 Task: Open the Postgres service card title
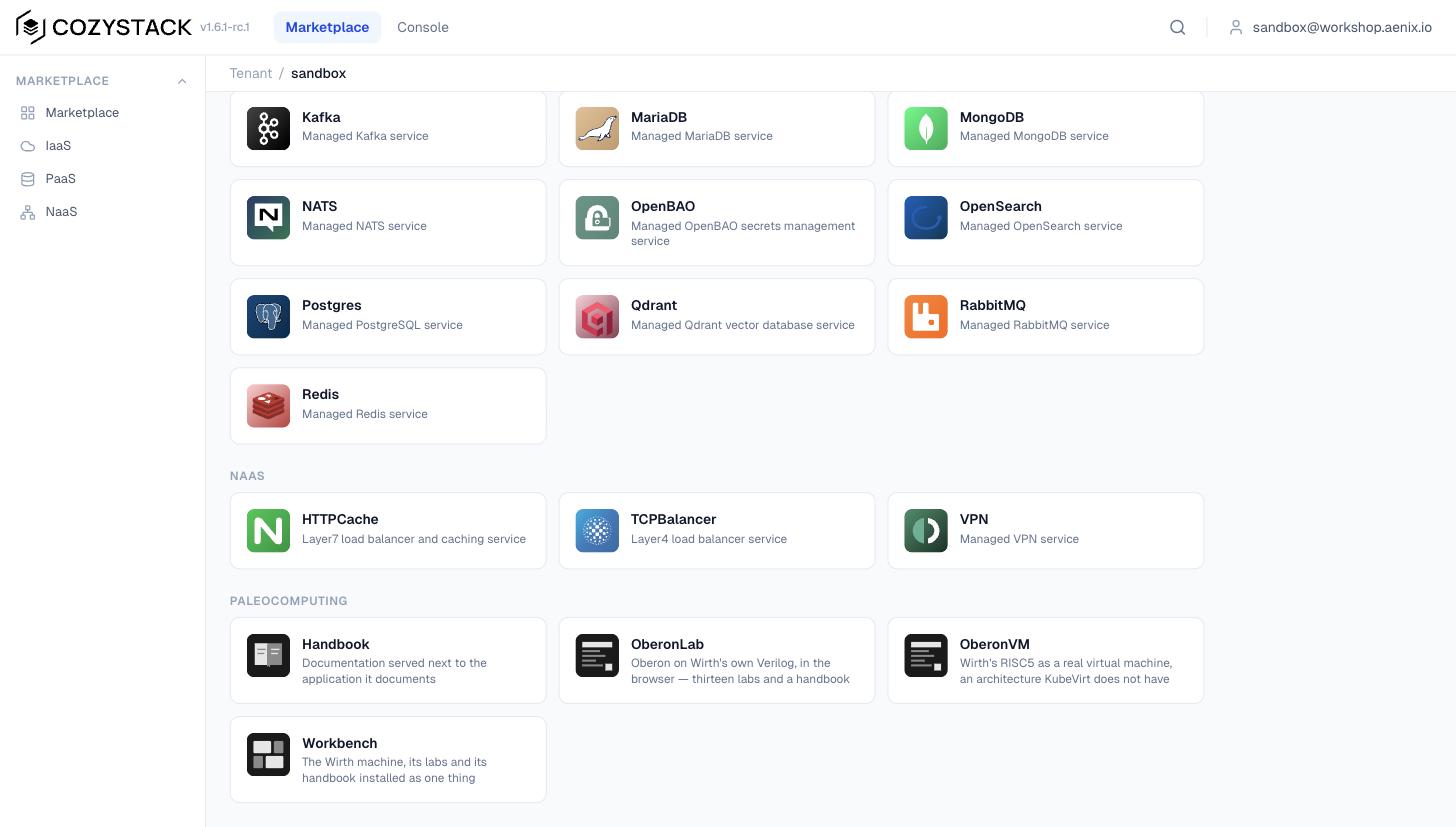tap(332, 305)
